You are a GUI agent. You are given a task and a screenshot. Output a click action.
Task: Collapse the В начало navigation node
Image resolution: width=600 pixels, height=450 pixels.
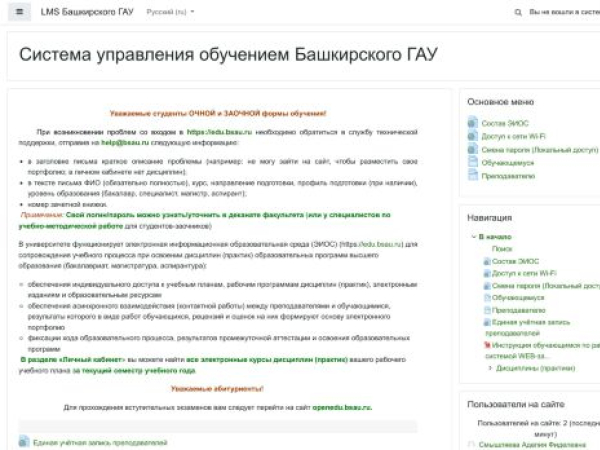(x=480, y=235)
